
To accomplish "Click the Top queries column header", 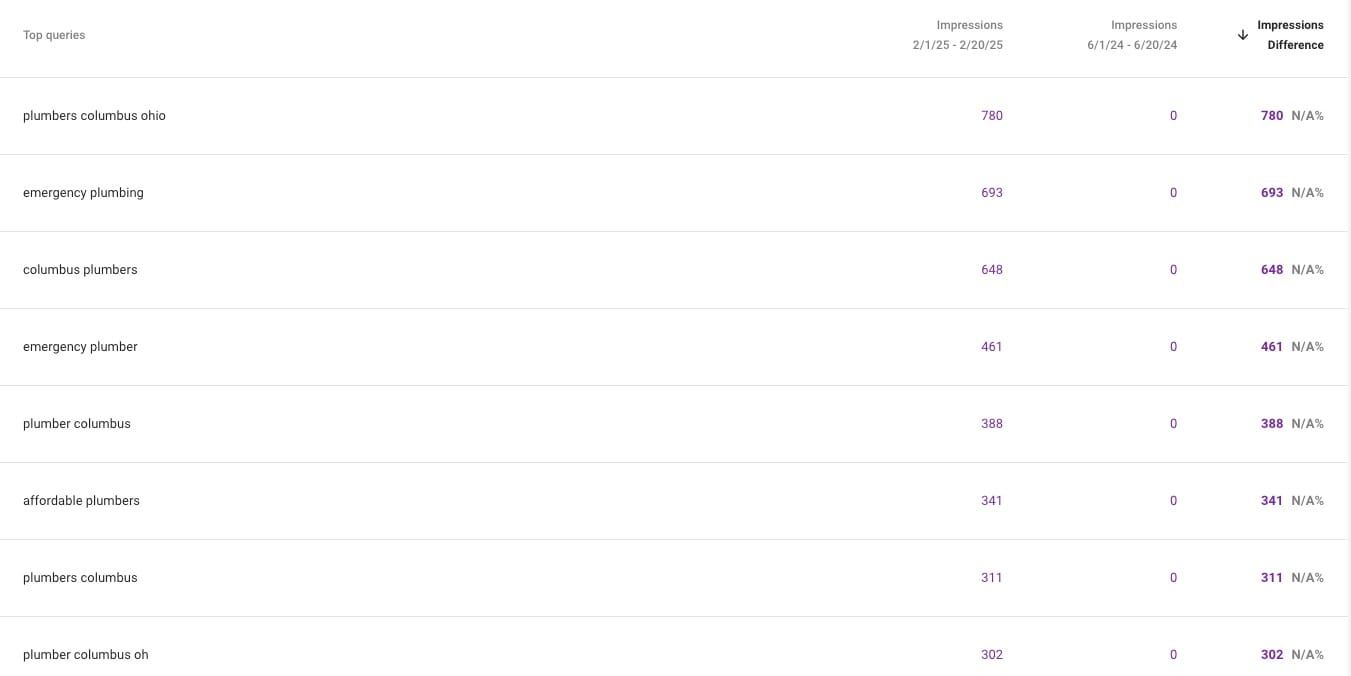I will click(54, 35).
